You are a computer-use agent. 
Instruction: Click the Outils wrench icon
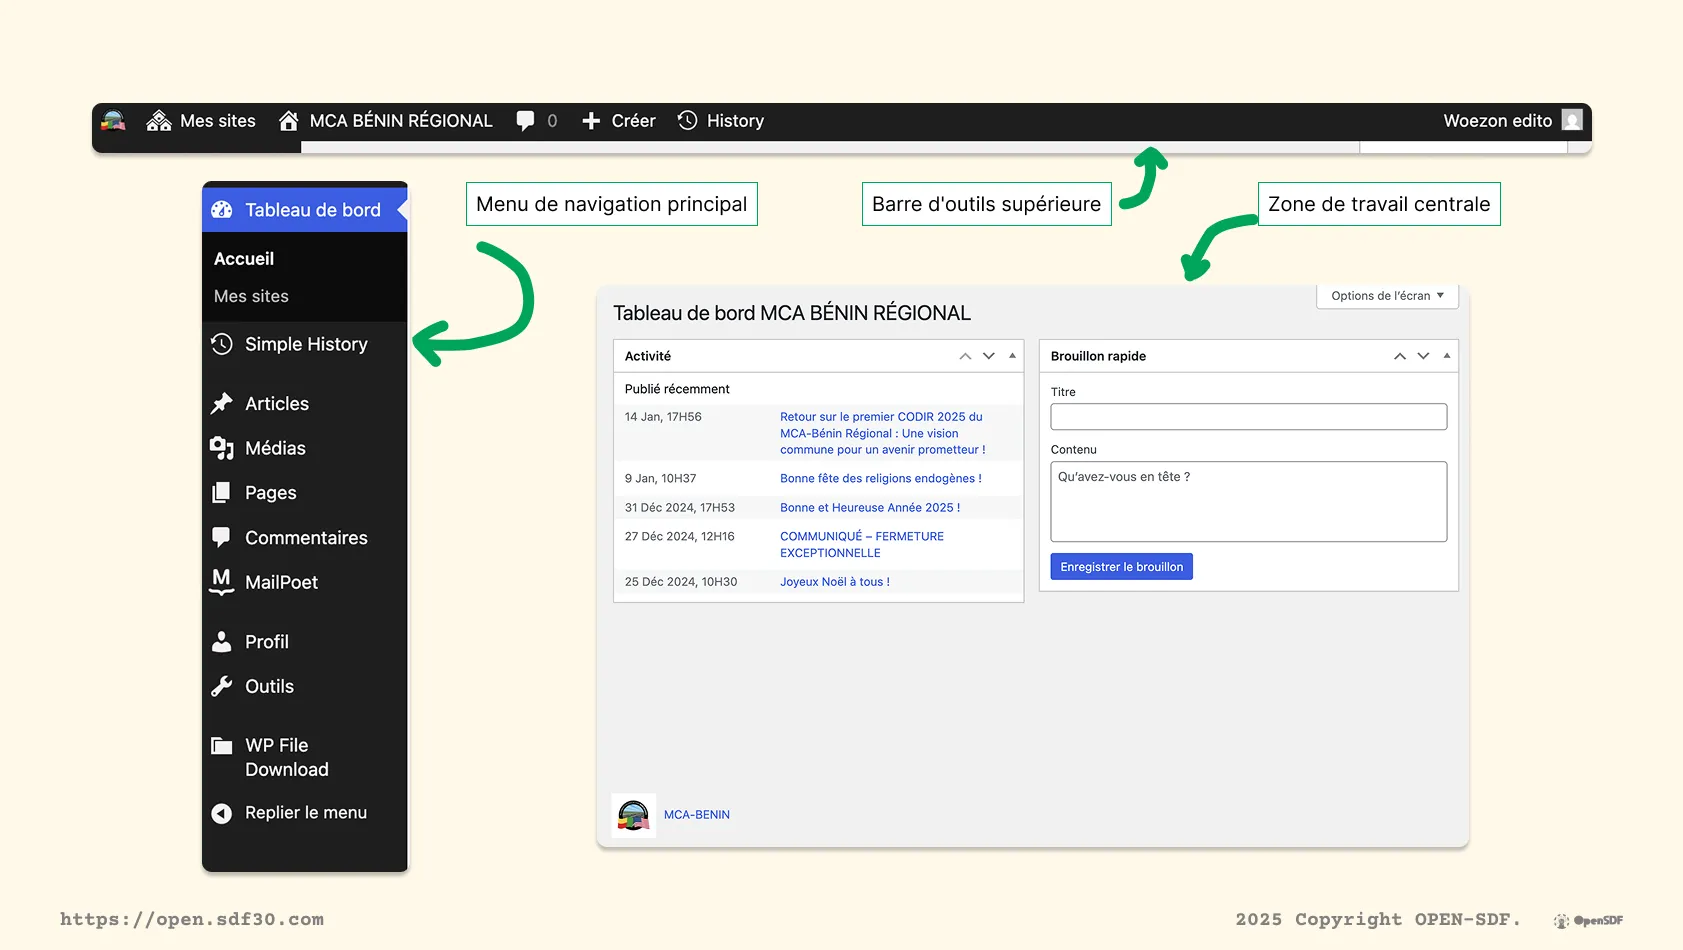pyautogui.click(x=222, y=687)
